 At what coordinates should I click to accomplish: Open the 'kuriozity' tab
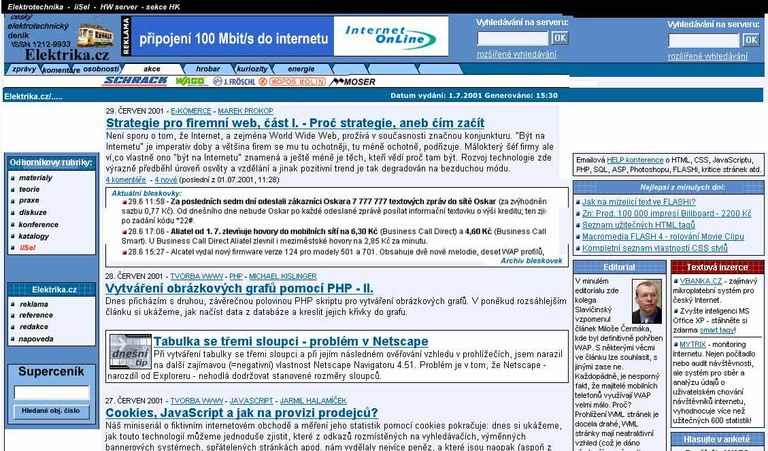click(252, 69)
